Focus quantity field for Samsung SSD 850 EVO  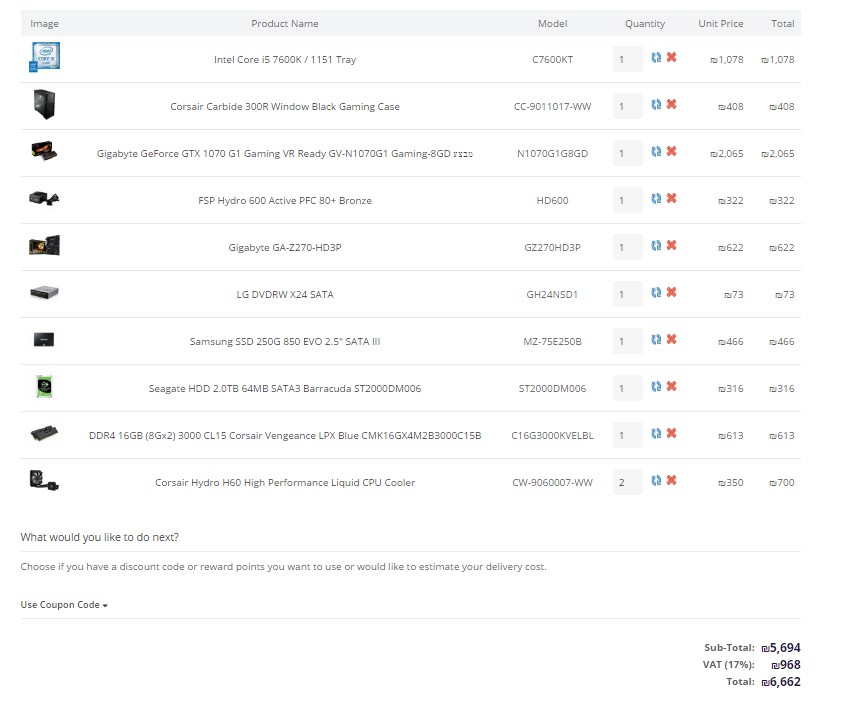[x=628, y=341]
